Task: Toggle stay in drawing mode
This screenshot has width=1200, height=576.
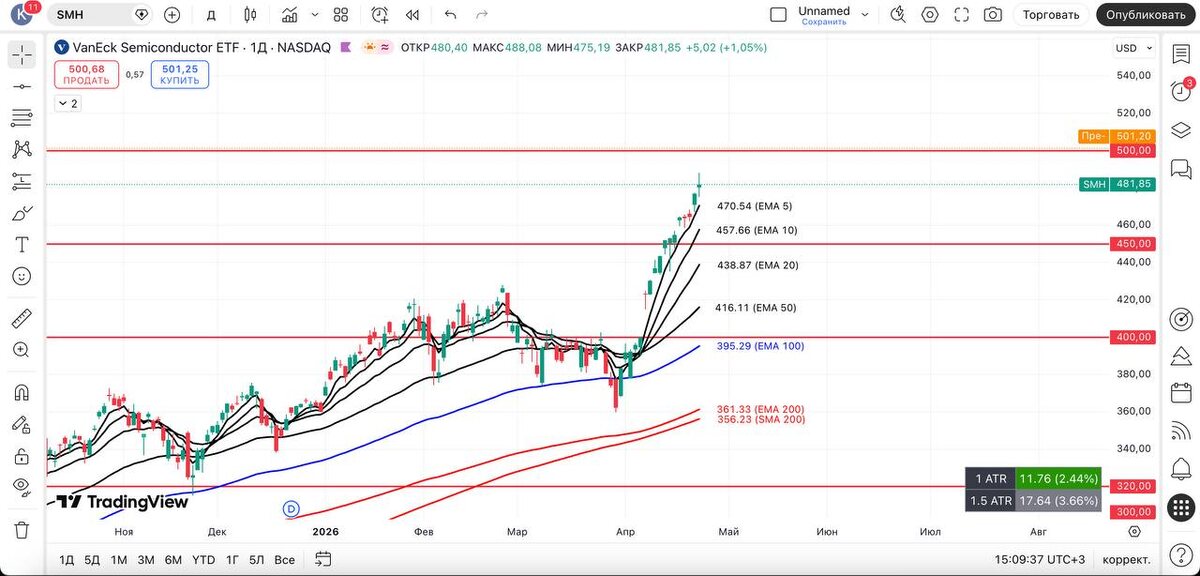Action: [22, 425]
